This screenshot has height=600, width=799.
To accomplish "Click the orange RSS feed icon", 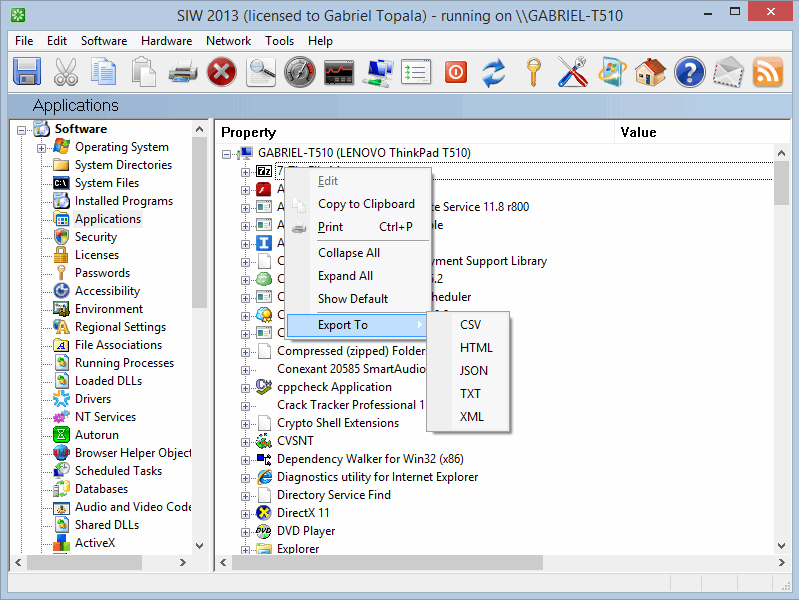I will pos(768,72).
